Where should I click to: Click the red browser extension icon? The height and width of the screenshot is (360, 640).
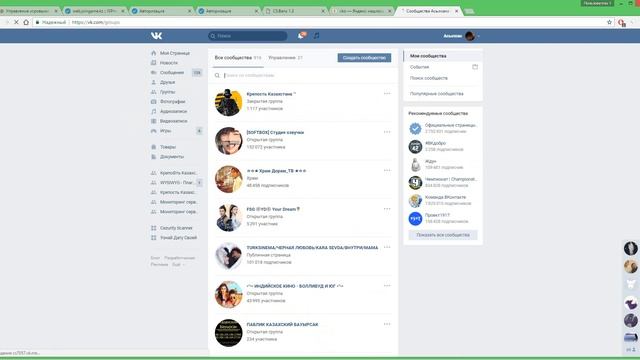pyautogui.click(x=622, y=23)
